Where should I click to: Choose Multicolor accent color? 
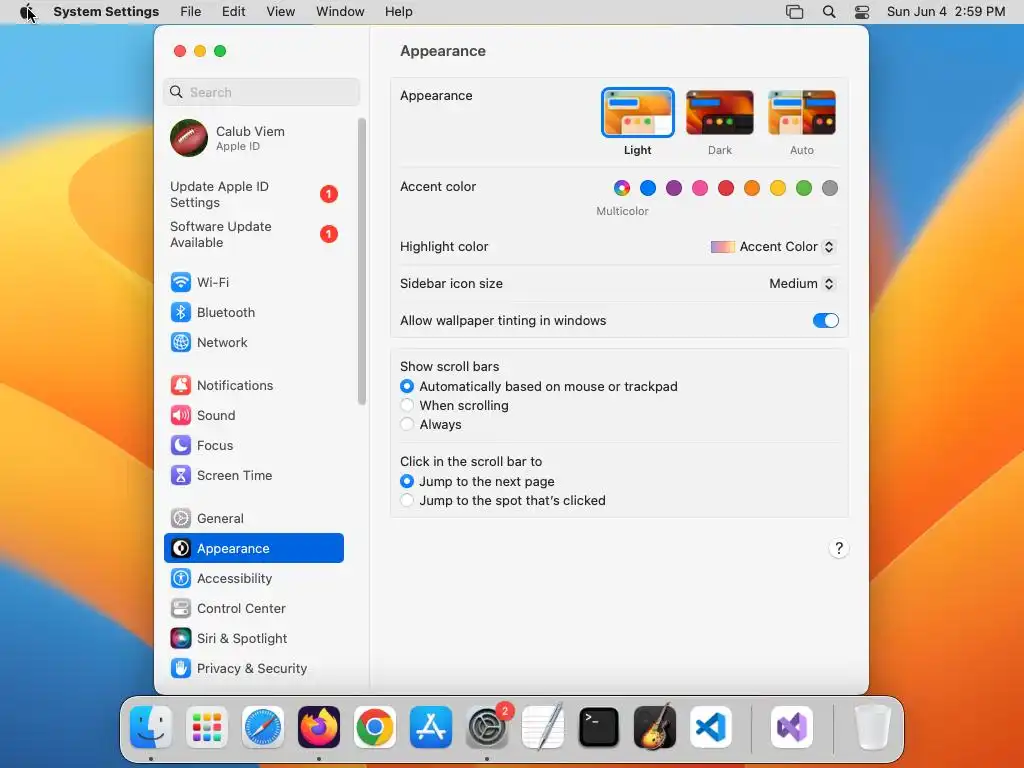(x=622, y=188)
